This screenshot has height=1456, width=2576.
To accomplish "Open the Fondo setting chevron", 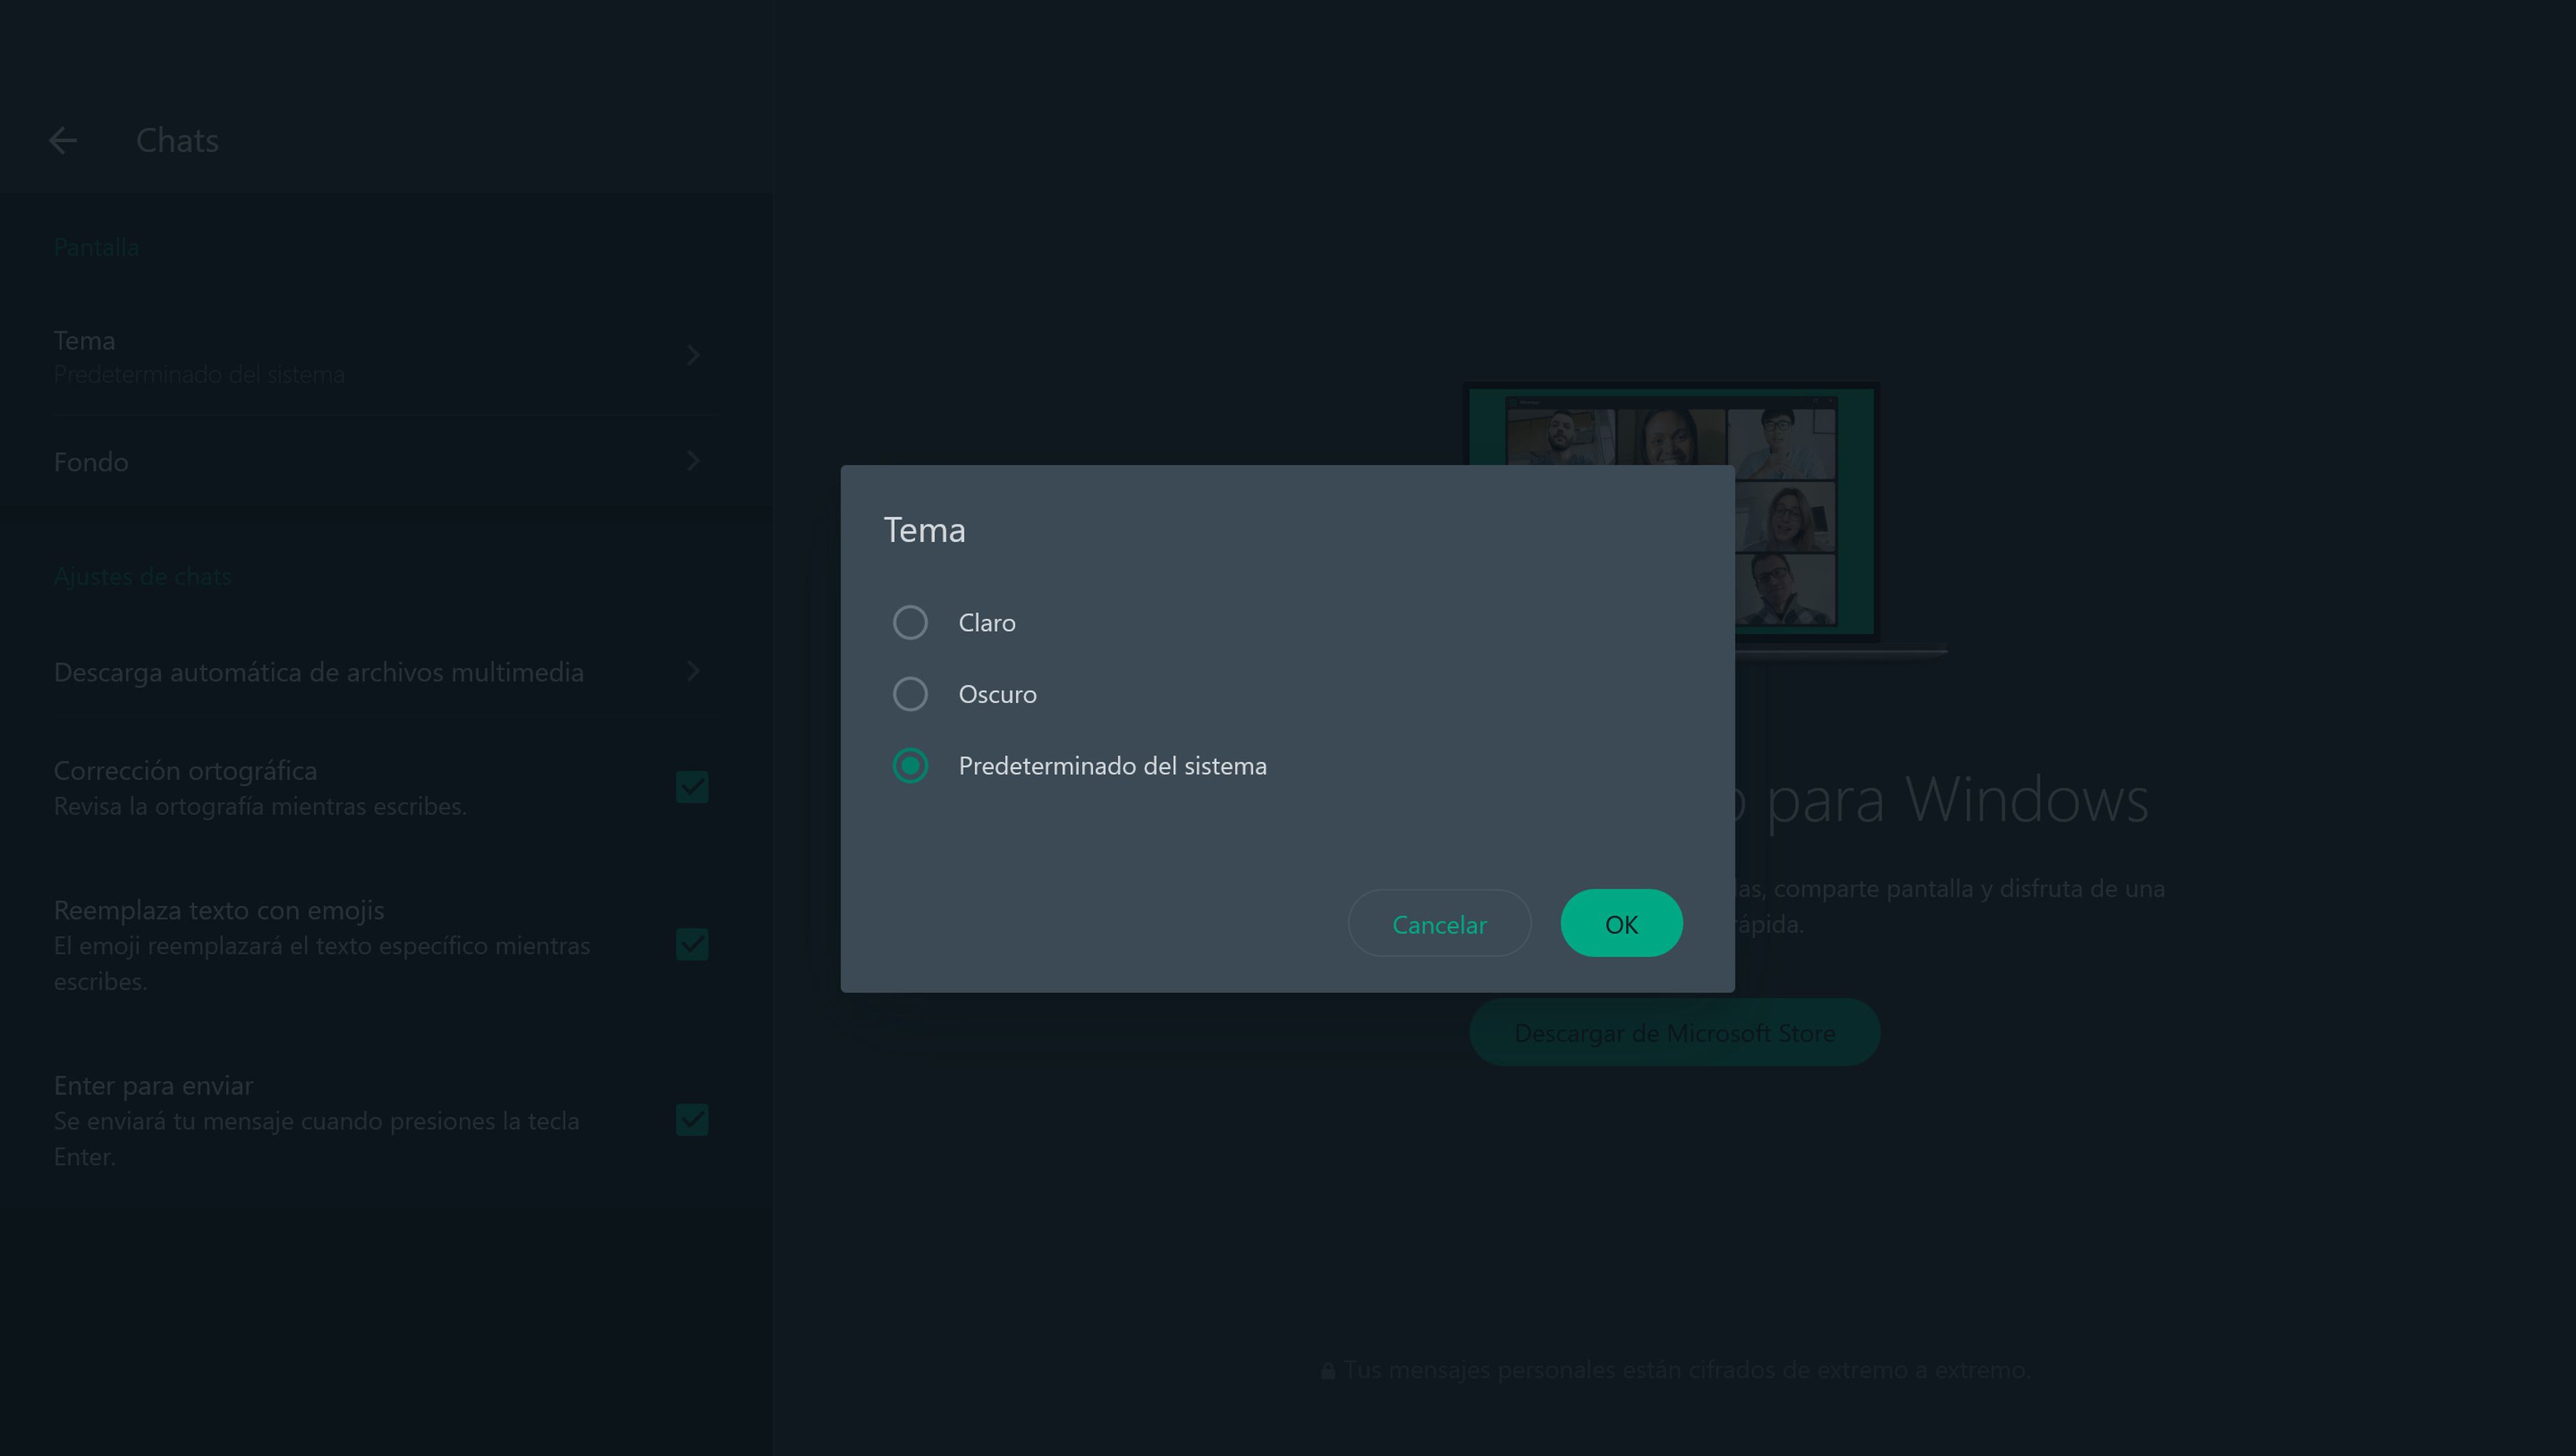I will coord(694,461).
